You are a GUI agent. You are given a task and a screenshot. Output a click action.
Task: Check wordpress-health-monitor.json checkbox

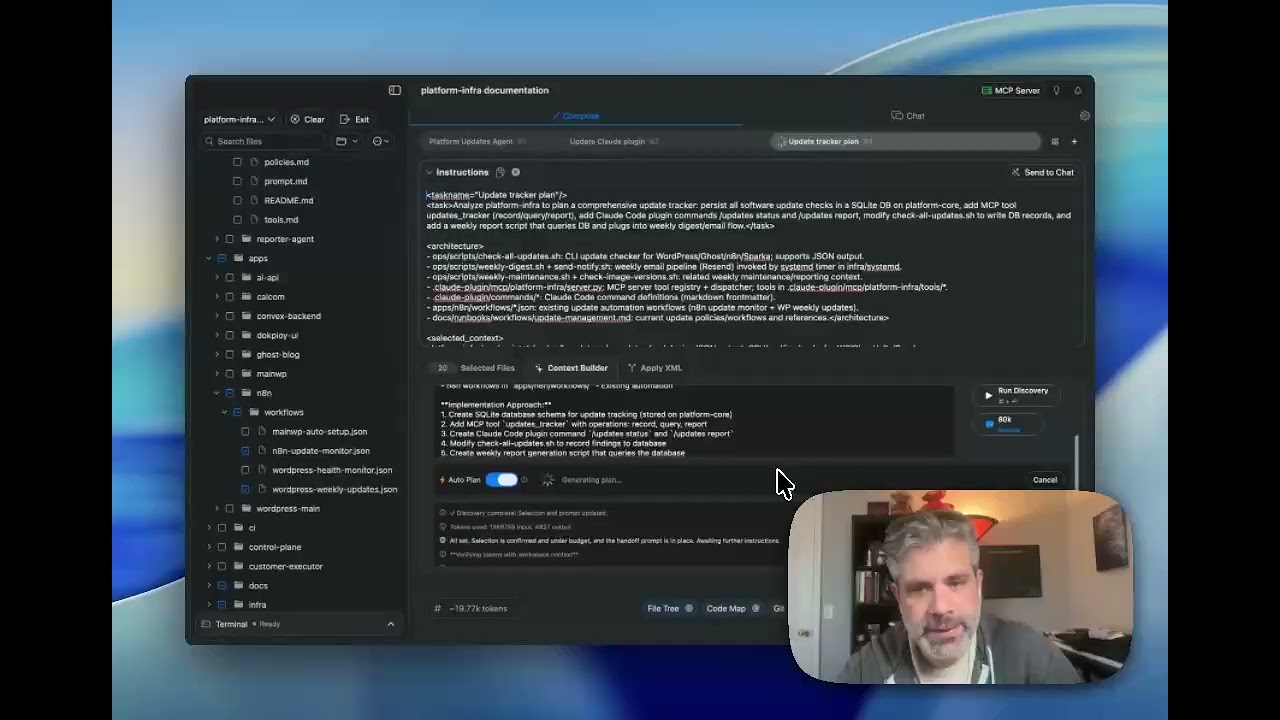pyautogui.click(x=245, y=470)
